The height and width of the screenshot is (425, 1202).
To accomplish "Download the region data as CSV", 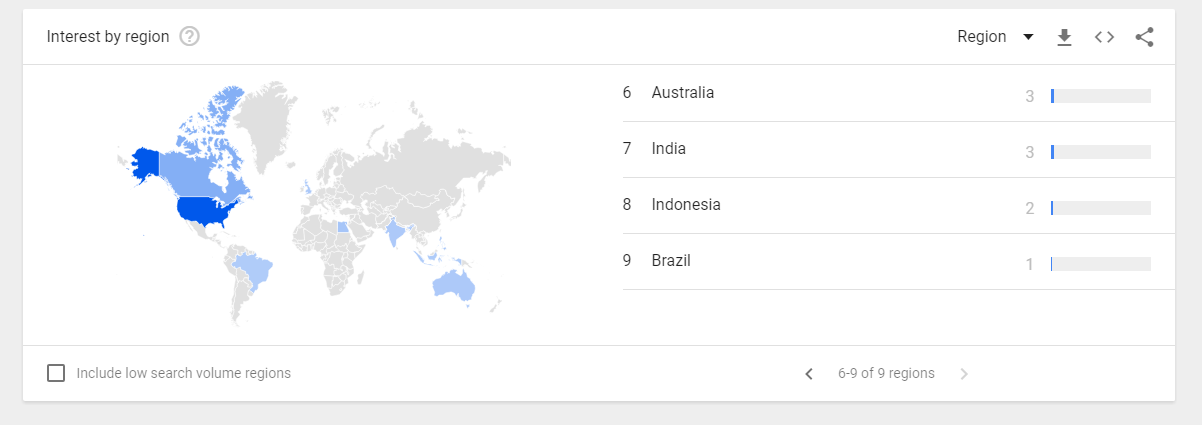I will 1064,37.
